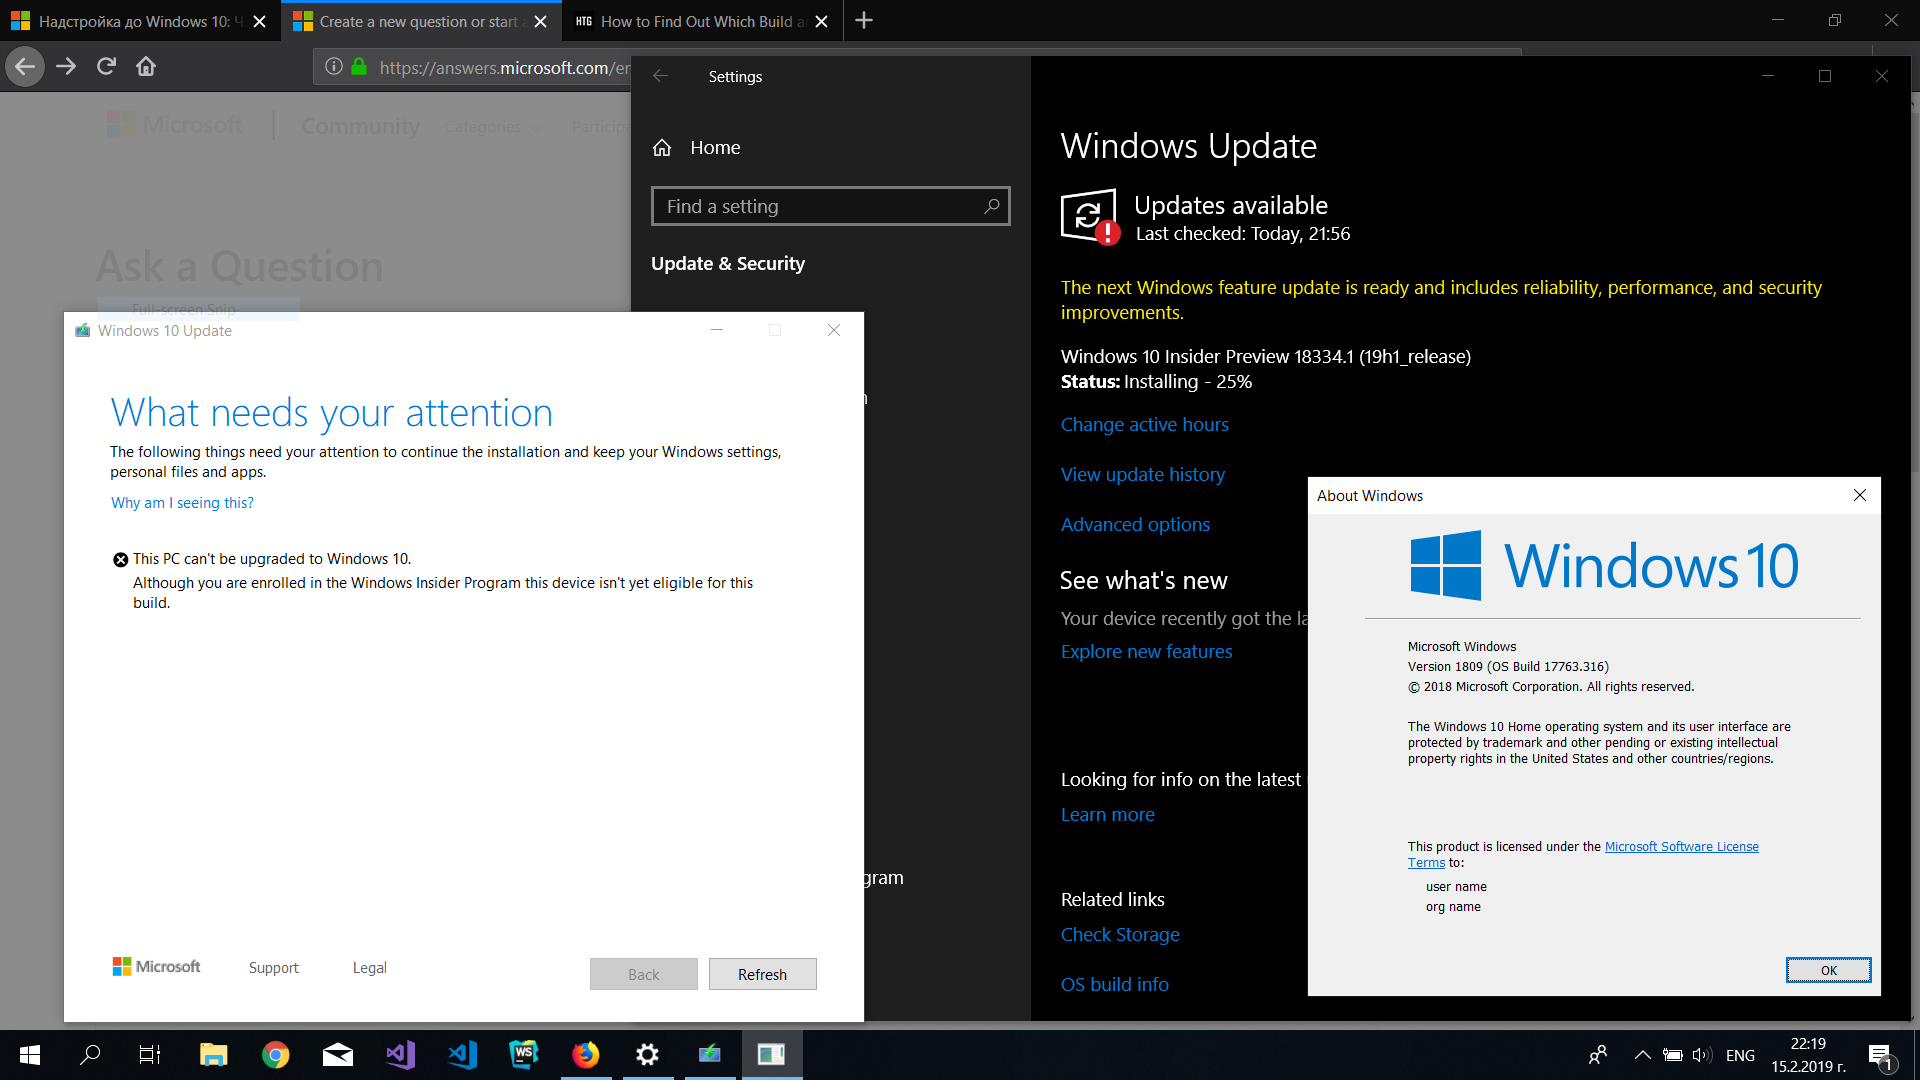This screenshot has height=1080, width=1920.
Task: Open a new browser tab
Action: (x=864, y=21)
